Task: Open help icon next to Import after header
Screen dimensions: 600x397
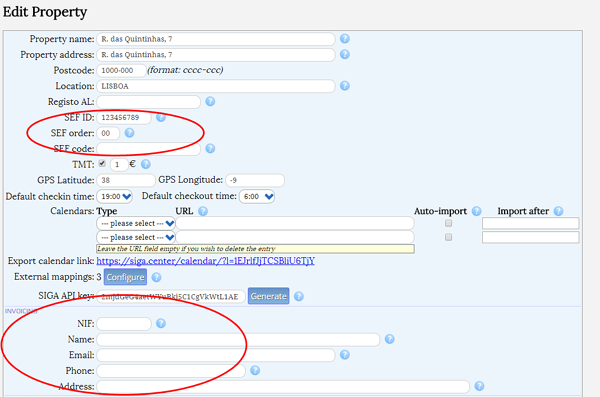Action: pyautogui.click(x=559, y=211)
